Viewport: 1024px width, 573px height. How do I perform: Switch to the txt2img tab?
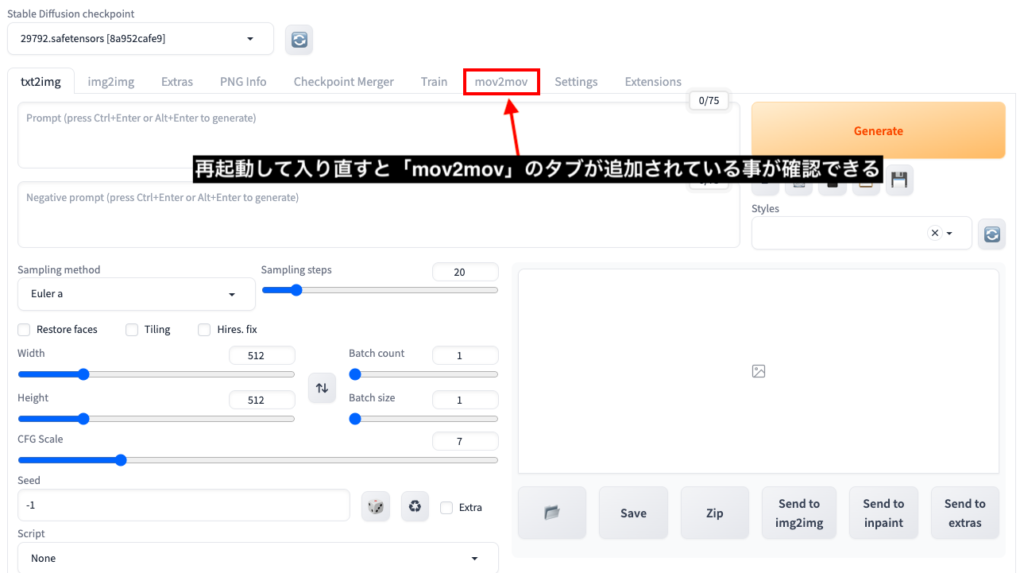[x=40, y=82]
